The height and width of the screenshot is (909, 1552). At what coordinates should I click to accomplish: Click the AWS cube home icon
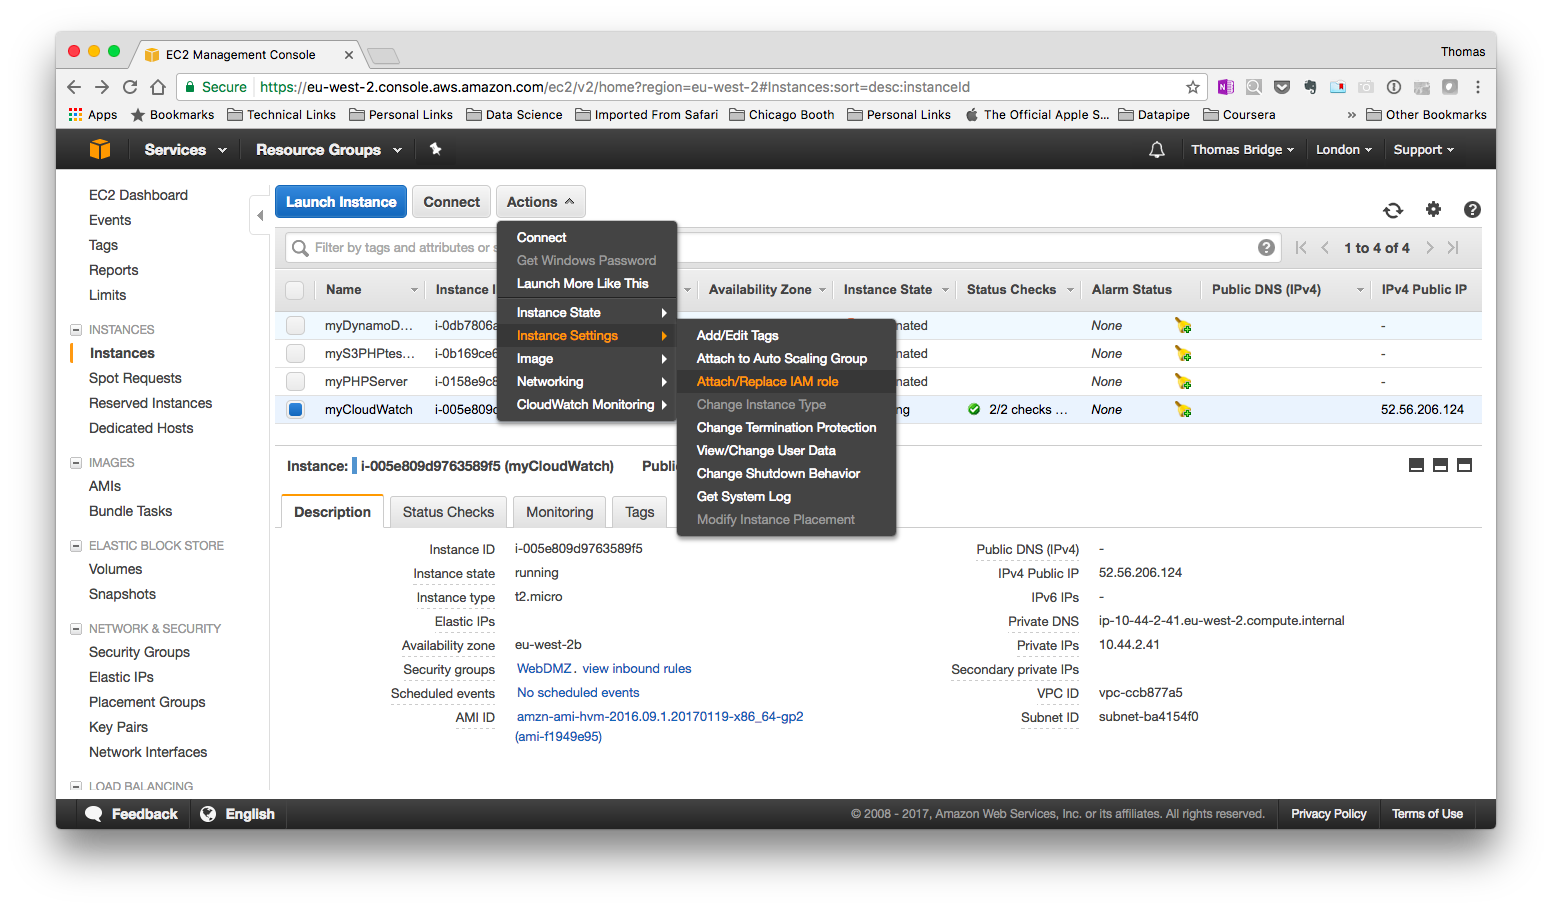coord(100,150)
